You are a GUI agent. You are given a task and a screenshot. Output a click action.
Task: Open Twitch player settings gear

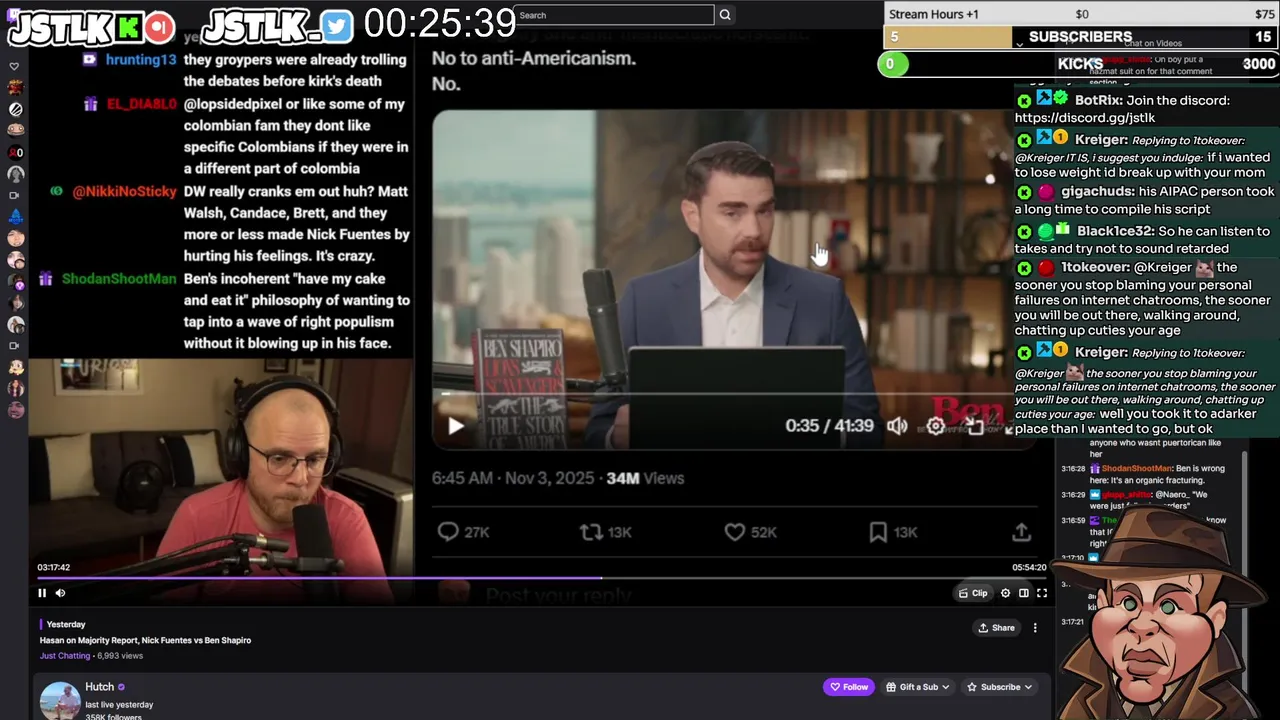coord(1005,593)
